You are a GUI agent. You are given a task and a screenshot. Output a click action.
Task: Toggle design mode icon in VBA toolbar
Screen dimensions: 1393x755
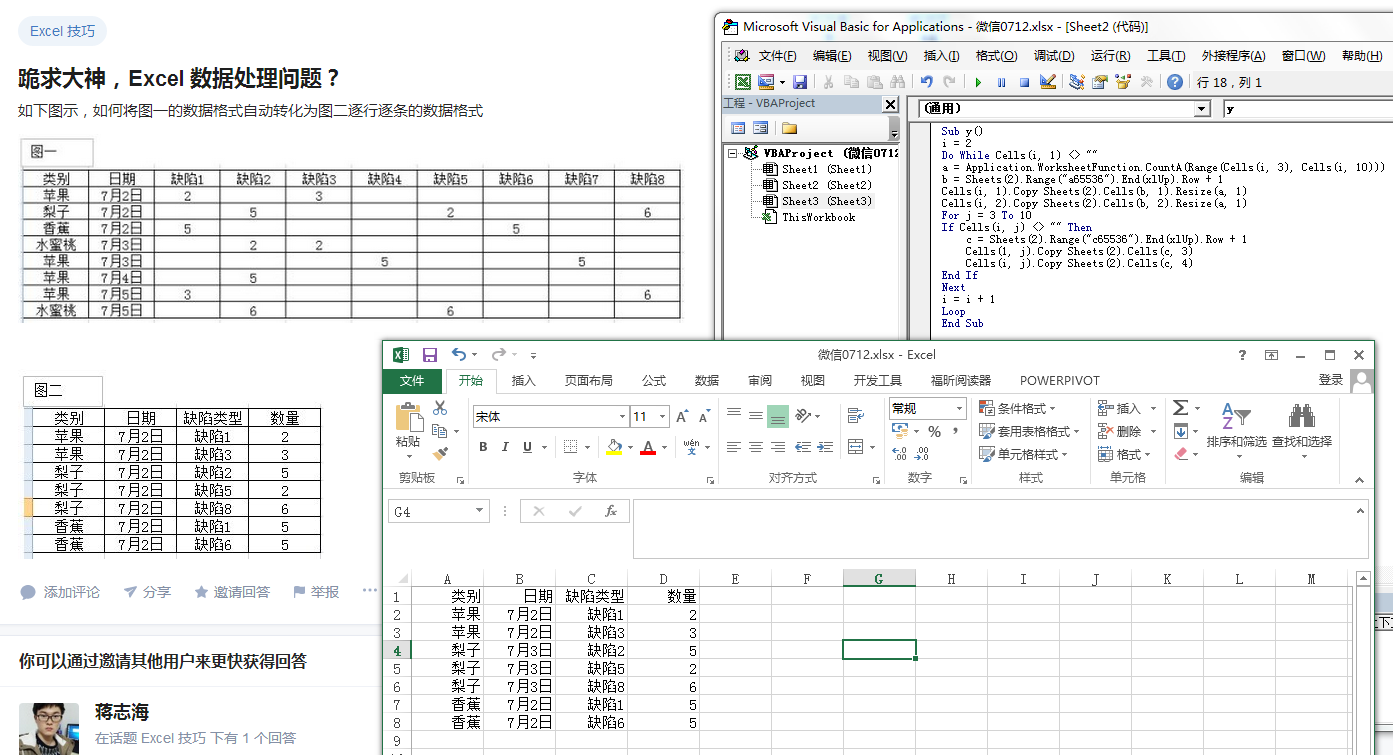[1048, 81]
